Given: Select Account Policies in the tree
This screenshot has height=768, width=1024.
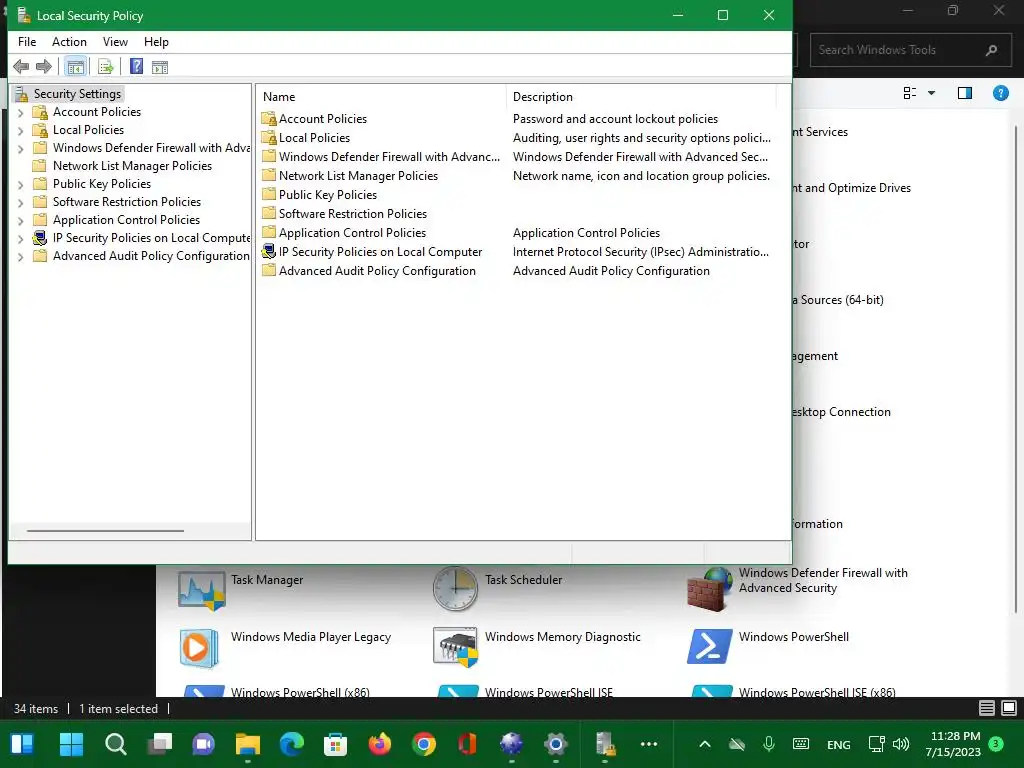Looking at the screenshot, I should pos(97,112).
